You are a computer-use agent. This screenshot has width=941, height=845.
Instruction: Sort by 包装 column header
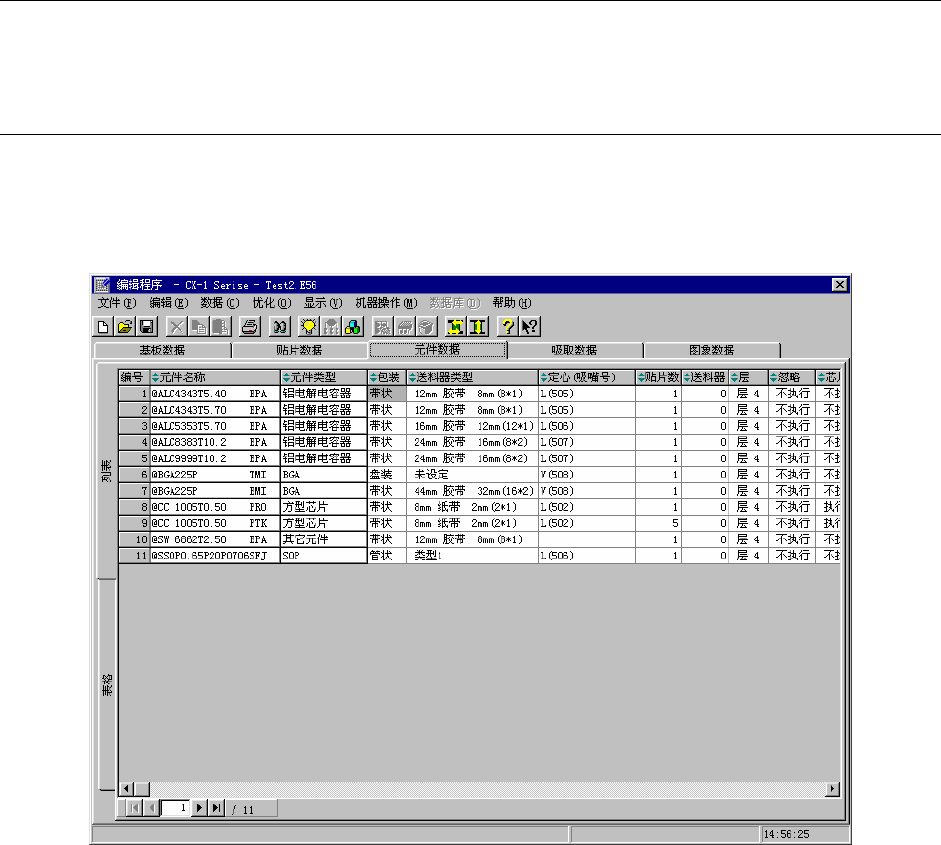coord(386,377)
